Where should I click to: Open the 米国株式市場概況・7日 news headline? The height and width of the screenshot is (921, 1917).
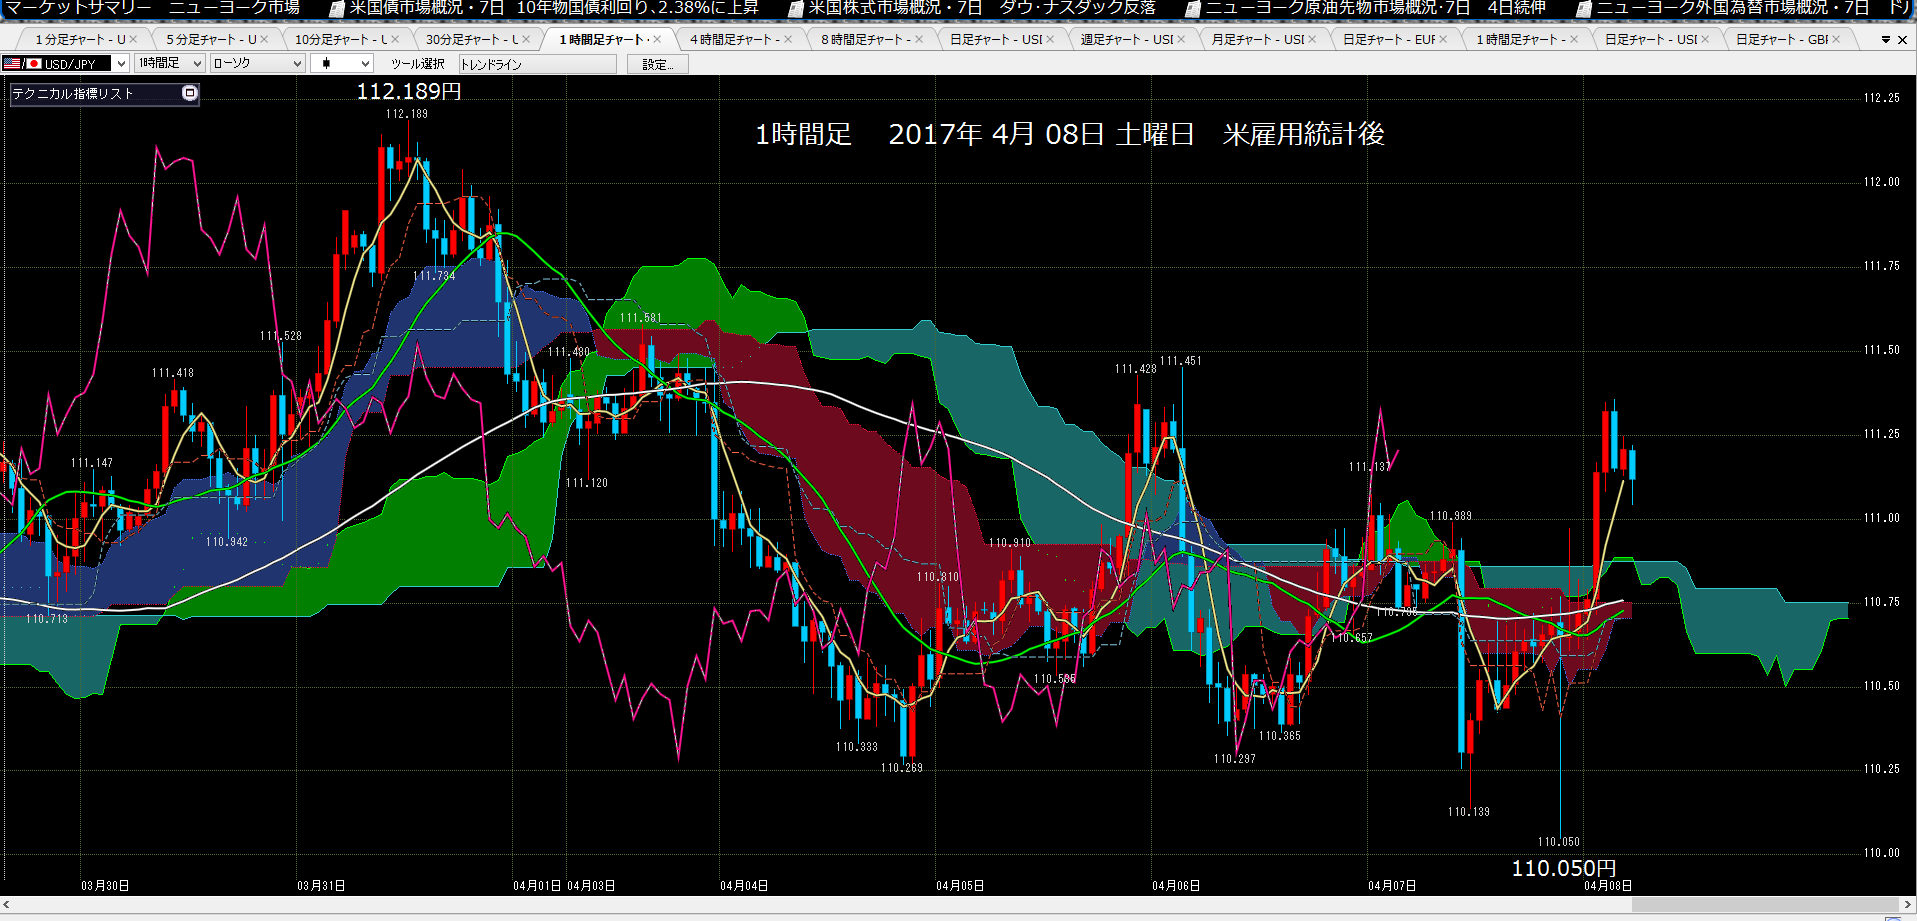coord(982,8)
